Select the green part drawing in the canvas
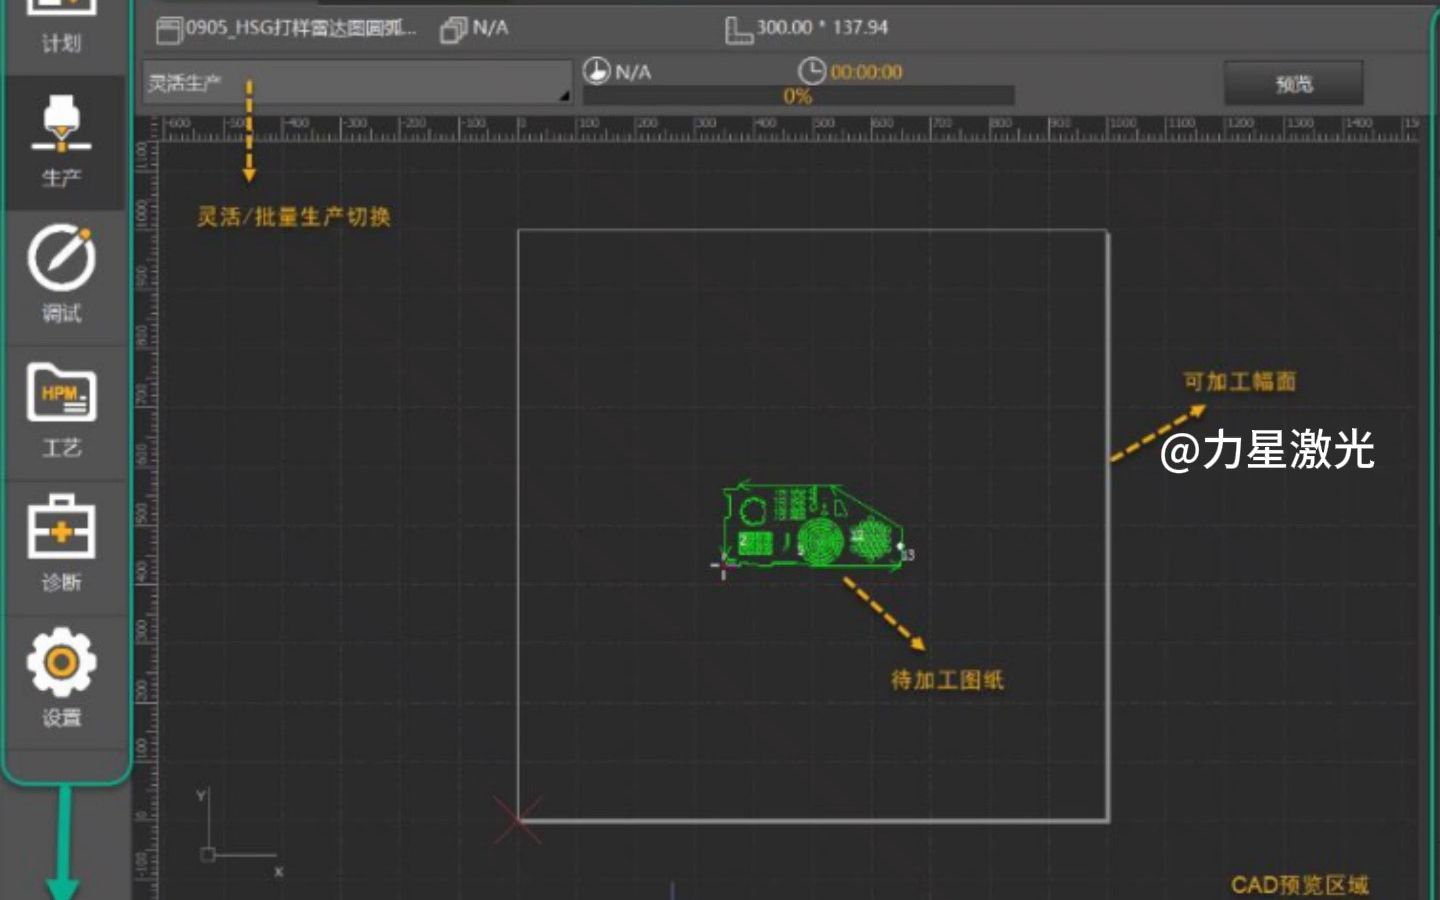1440x900 pixels. click(812, 525)
